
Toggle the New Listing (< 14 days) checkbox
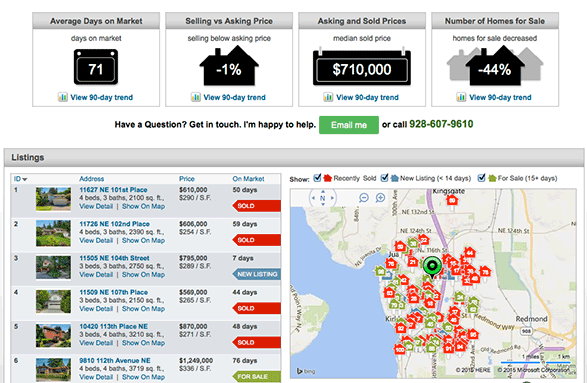coord(384,178)
